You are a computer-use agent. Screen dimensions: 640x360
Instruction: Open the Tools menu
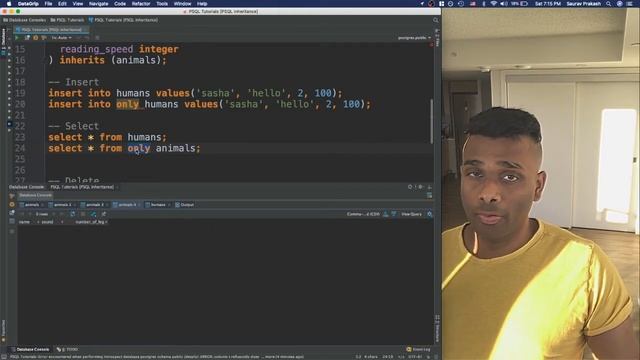(162, 4)
